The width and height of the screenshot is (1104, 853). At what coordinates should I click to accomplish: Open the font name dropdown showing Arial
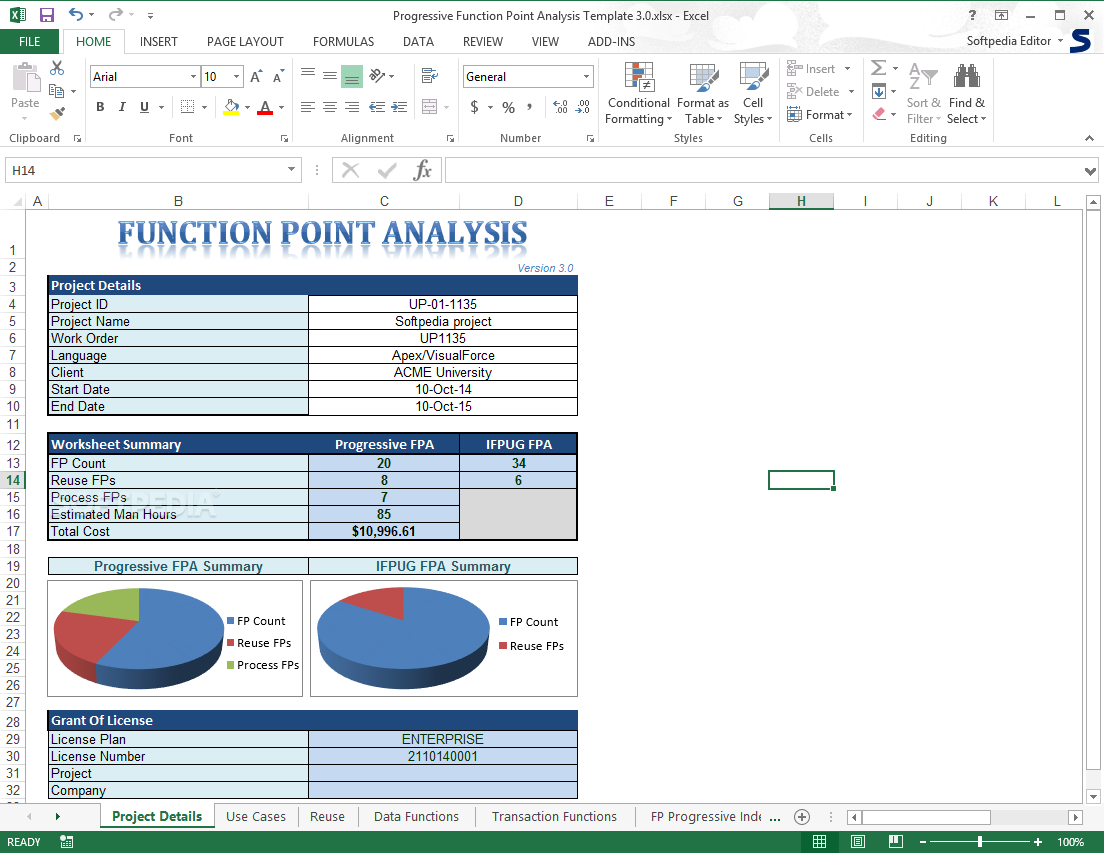pos(193,77)
